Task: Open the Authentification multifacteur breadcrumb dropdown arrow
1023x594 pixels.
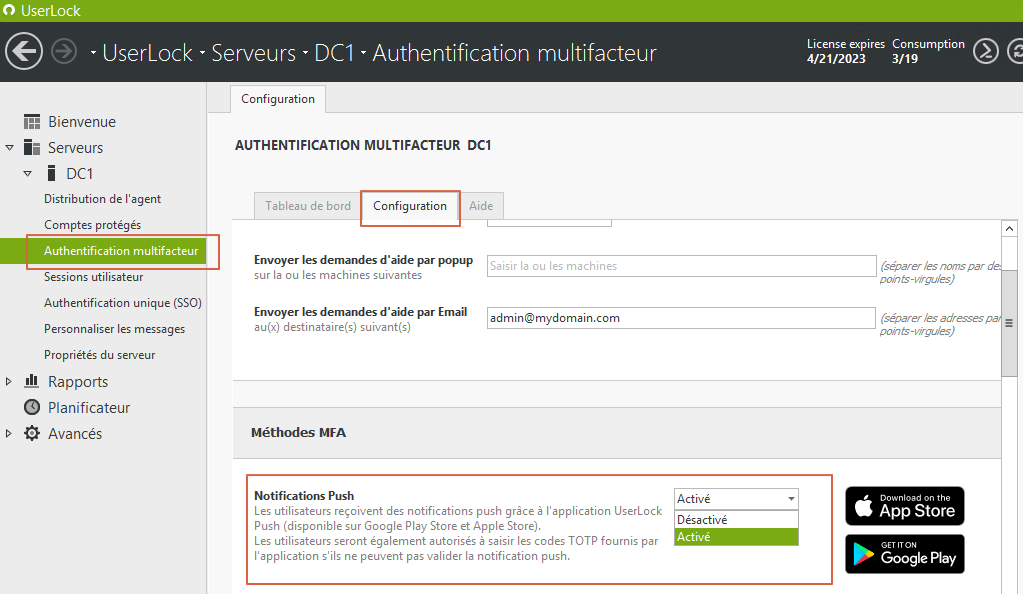Action: [363, 53]
